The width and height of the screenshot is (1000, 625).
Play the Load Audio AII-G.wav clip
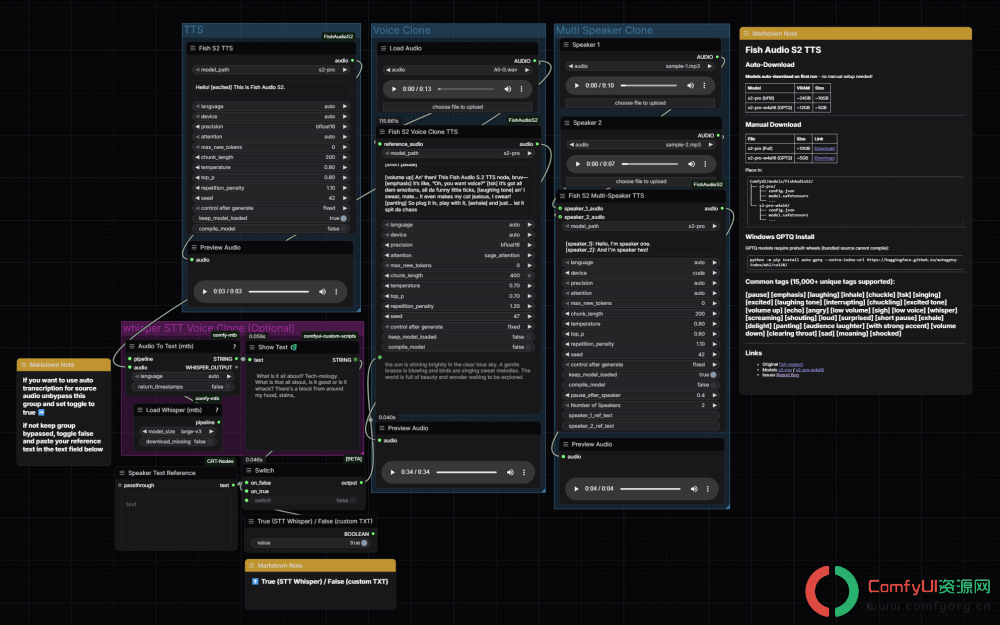(x=394, y=89)
